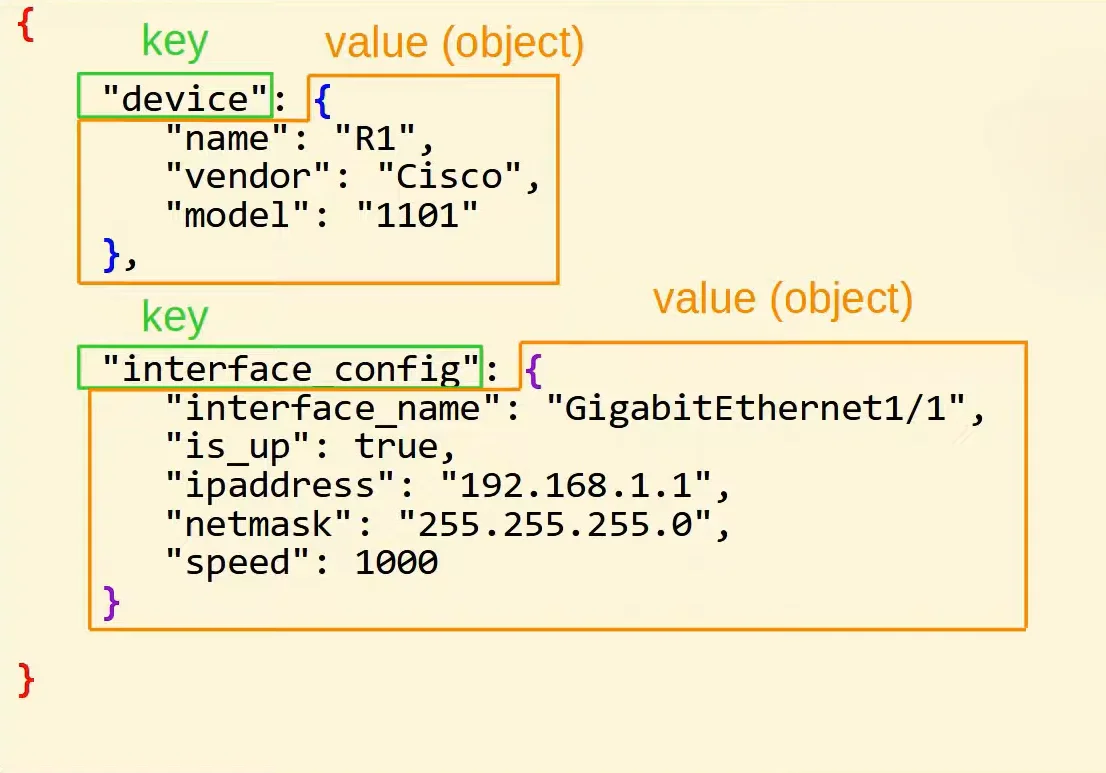
Task: Click "value (object)" label above device object
Action: (x=454, y=44)
